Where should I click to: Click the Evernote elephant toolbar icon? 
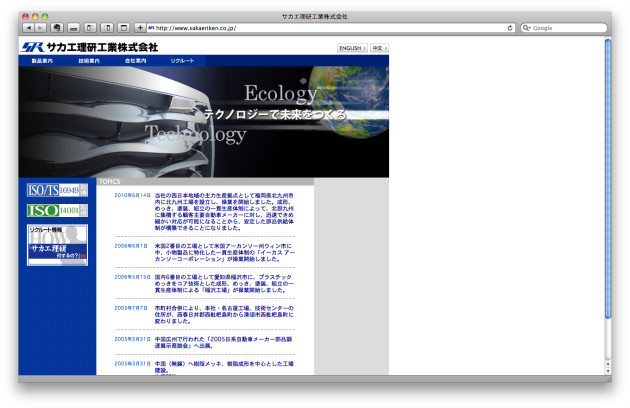click(x=57, y=28)
